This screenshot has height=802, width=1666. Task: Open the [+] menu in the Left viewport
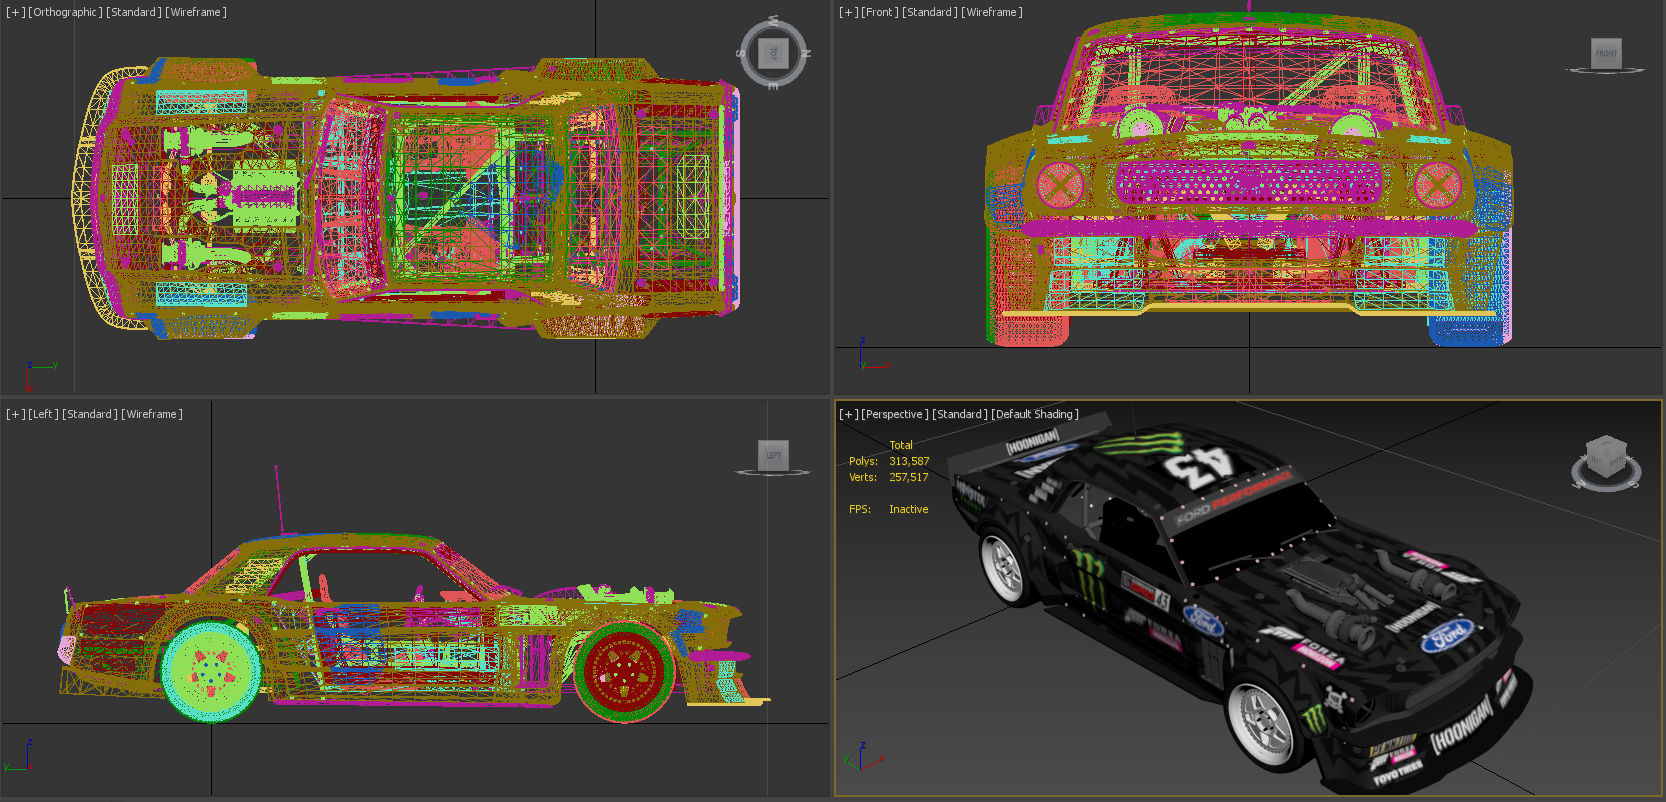coord(16,414)
